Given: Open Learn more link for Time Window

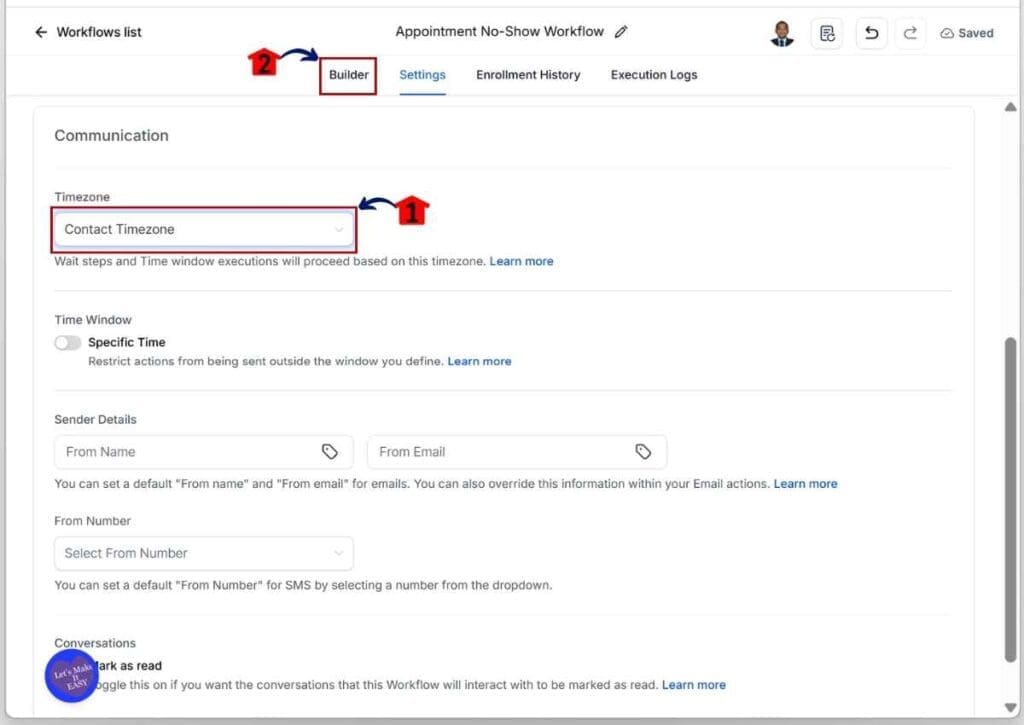Looking at the screenshot, I should coord(479,361).
